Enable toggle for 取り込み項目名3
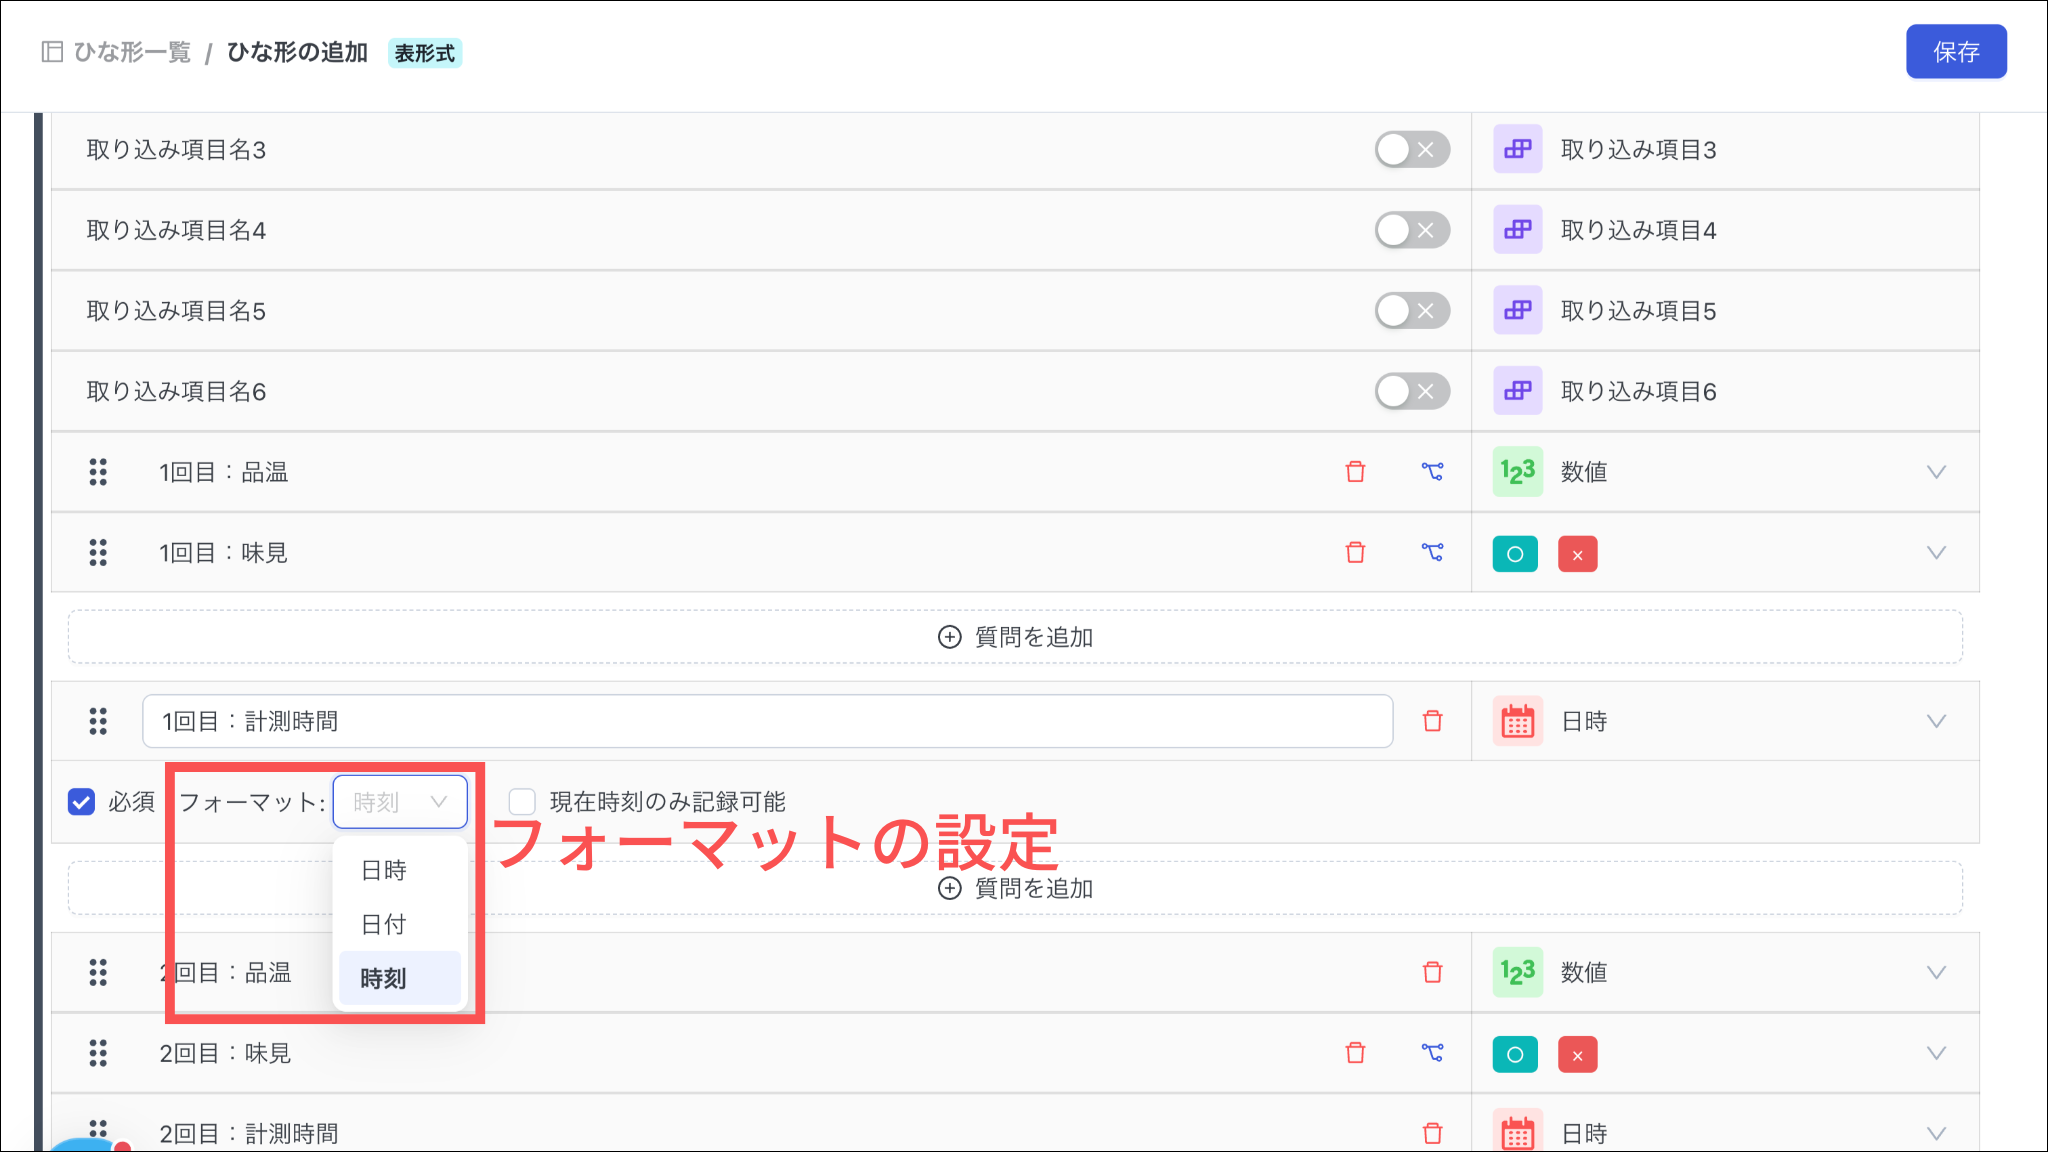2048x1152 pixels. [x=1411, y=150]
